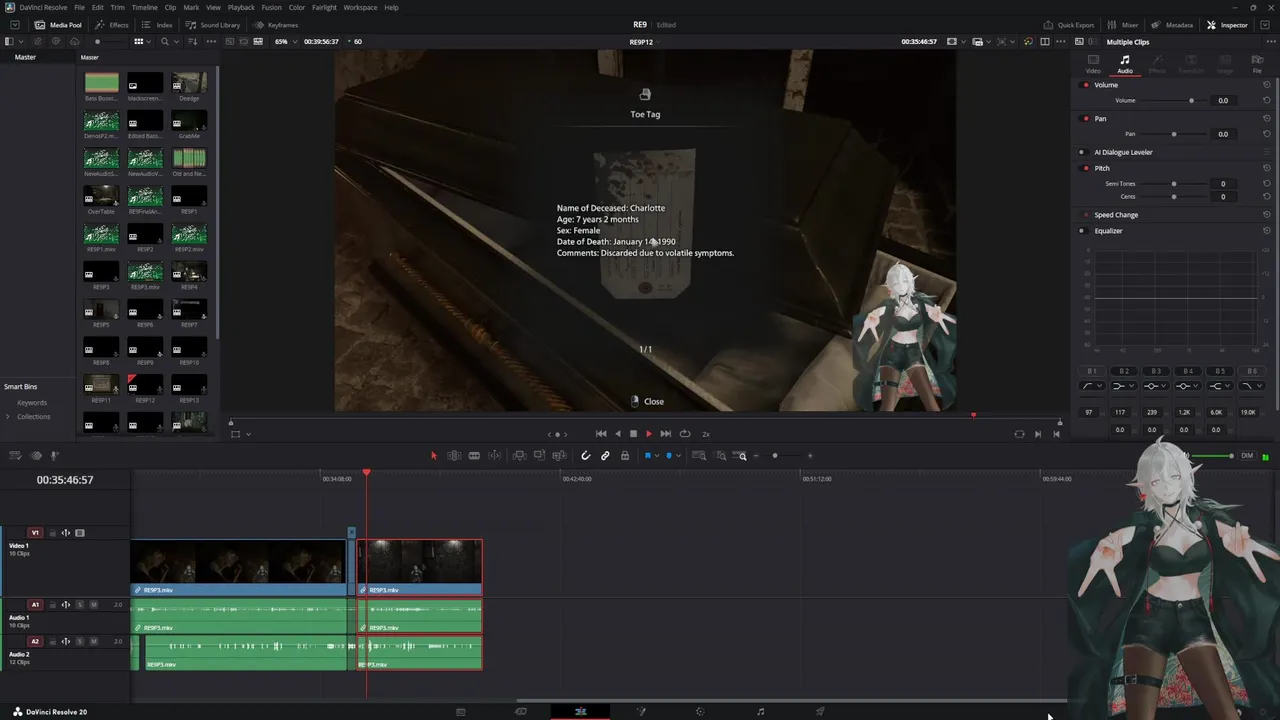Play in reverse

[617, 434]
